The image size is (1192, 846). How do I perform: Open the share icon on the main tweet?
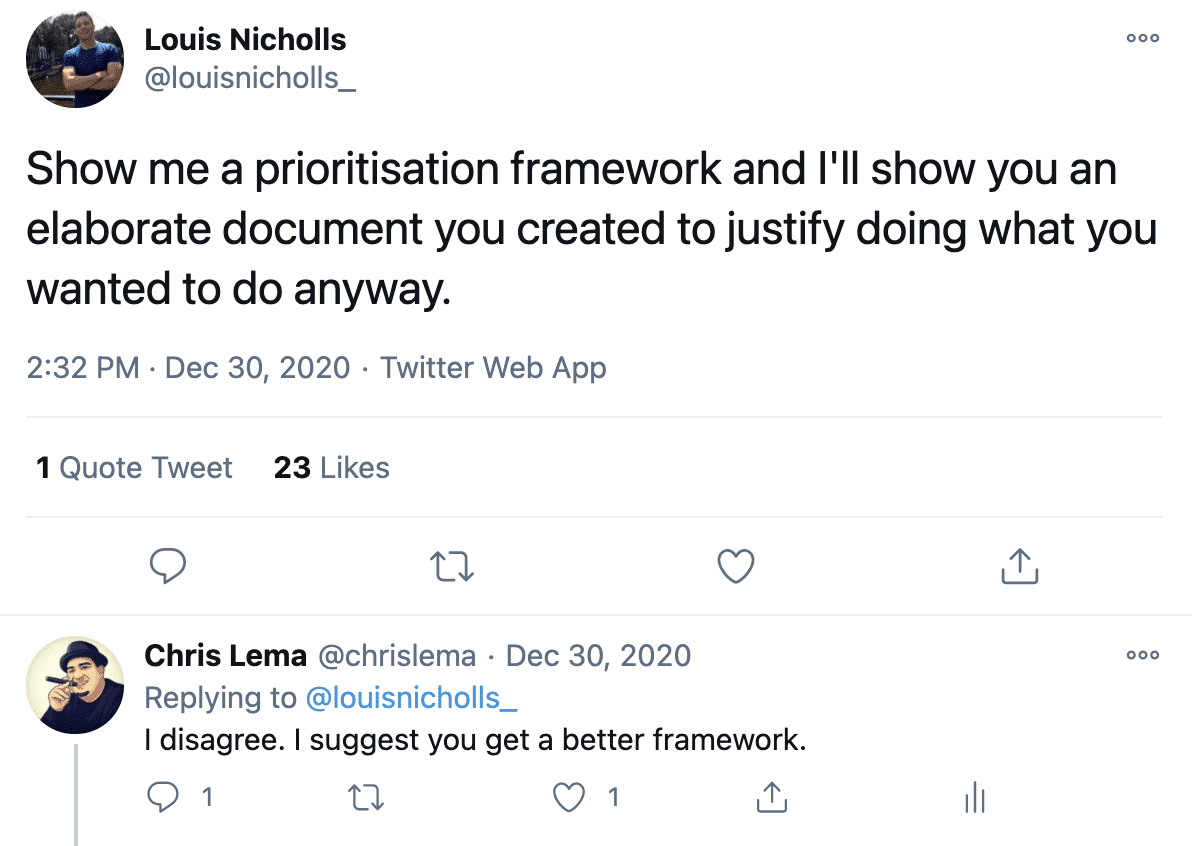1018,566
